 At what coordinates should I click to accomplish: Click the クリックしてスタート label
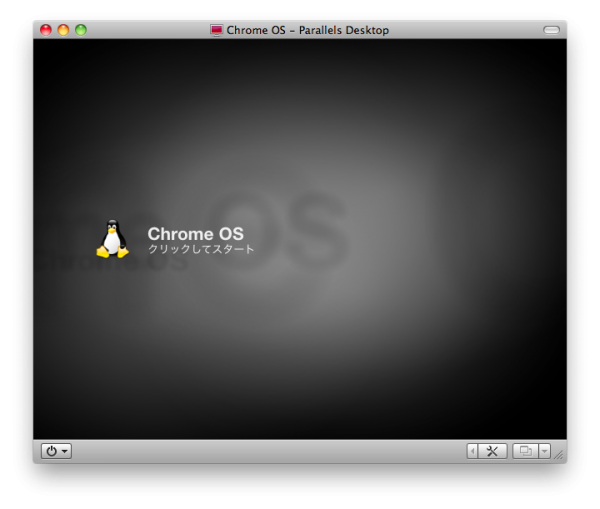point(201,249)
